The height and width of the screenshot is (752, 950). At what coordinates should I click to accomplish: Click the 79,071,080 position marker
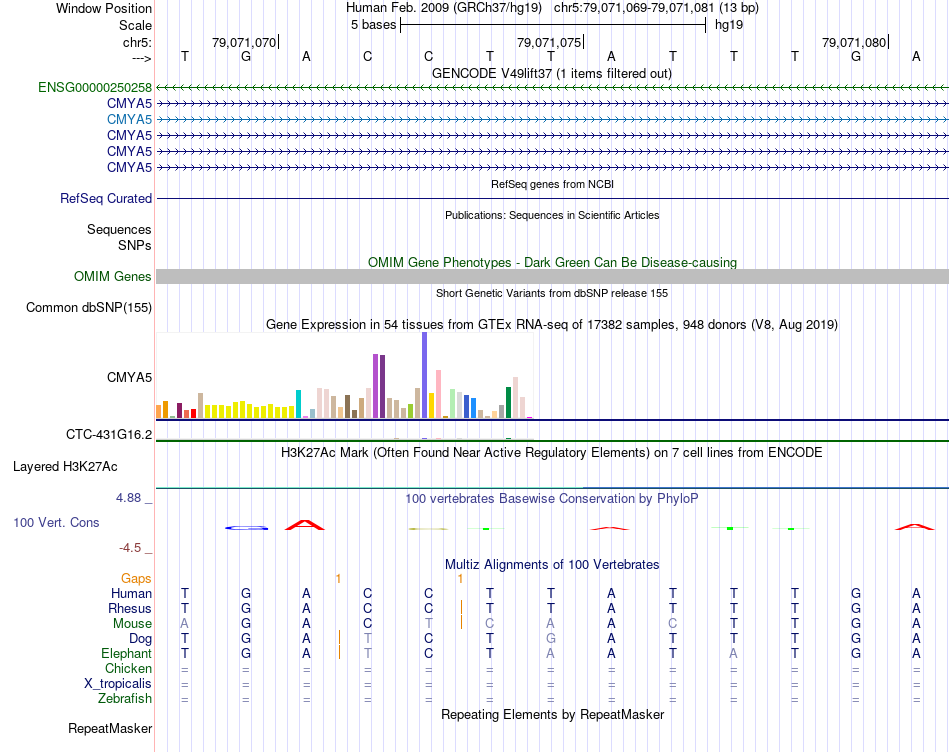854,42
